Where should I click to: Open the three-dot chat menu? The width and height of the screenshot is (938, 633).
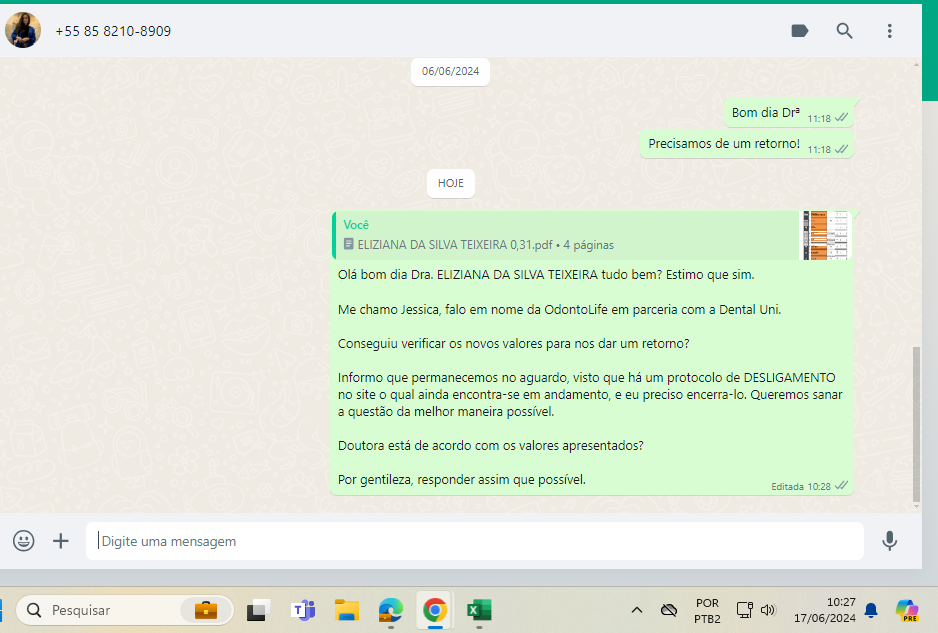coord(889,31)
